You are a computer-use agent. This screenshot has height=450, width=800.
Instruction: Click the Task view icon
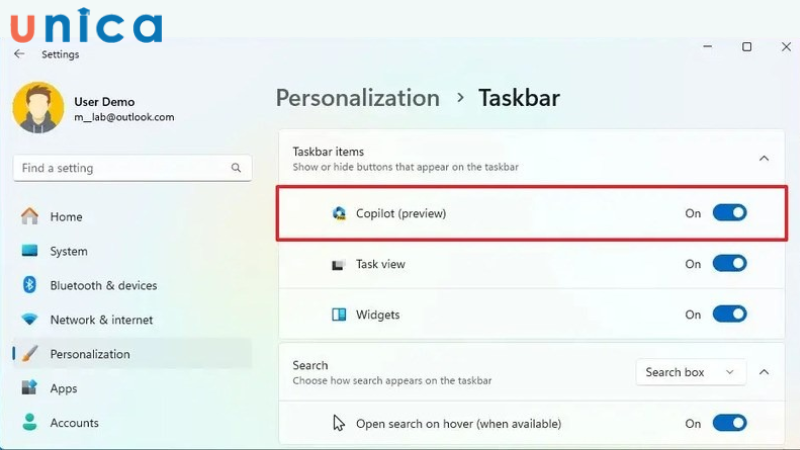(x=338, y=265)
